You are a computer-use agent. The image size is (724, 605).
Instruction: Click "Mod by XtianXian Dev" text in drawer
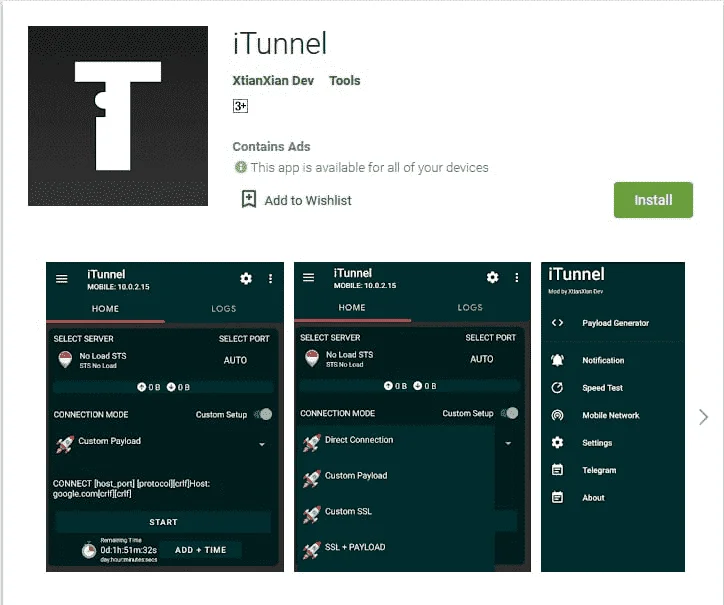click(575, 291)
